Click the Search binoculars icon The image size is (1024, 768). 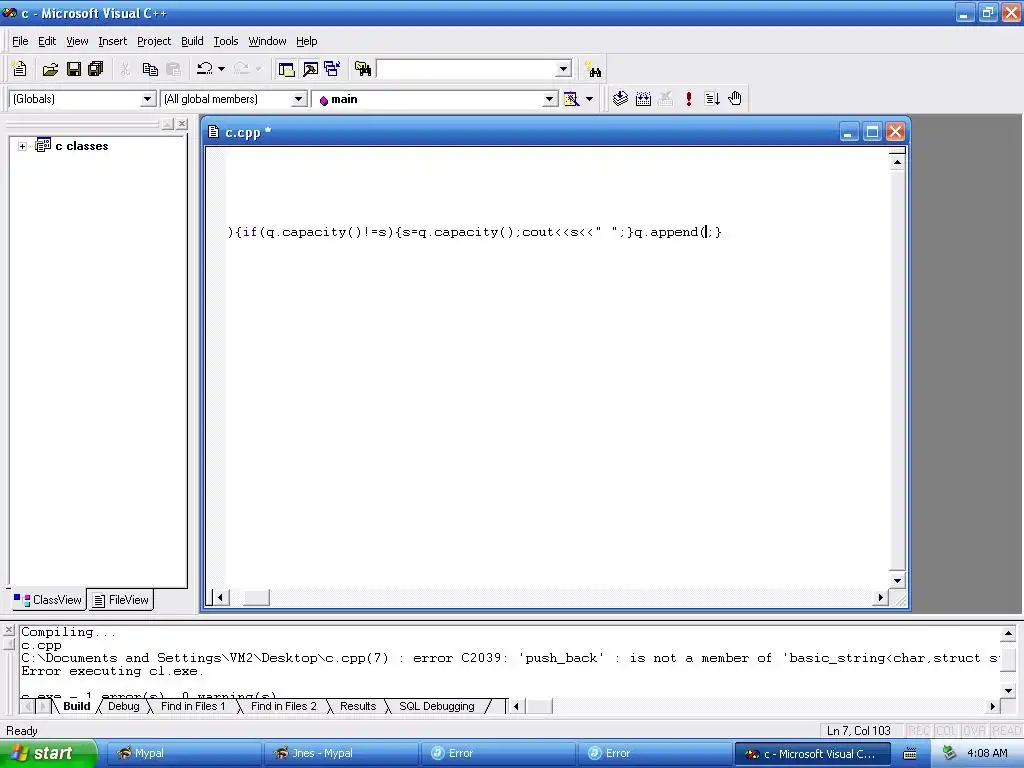pyautogui.click(x=594, y=69)
